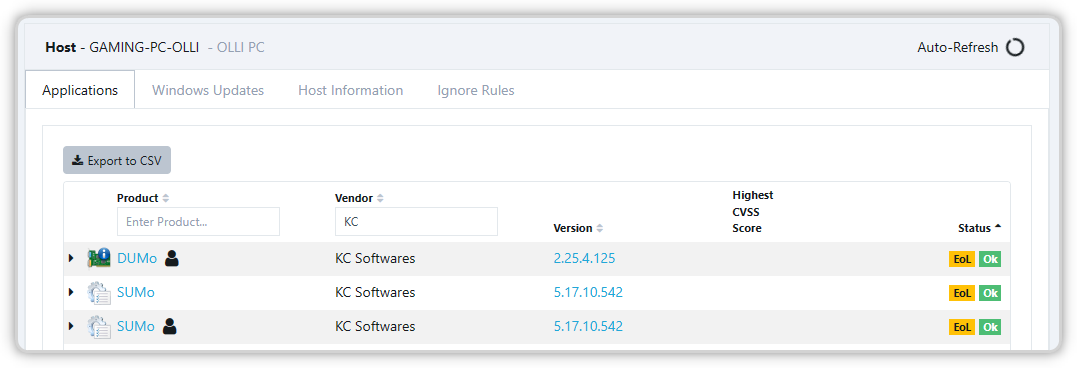This screenshot has height=368, width=1077.
Task: Click host name GAMING-PC-OLLI
Action: (x=144, y=47)
